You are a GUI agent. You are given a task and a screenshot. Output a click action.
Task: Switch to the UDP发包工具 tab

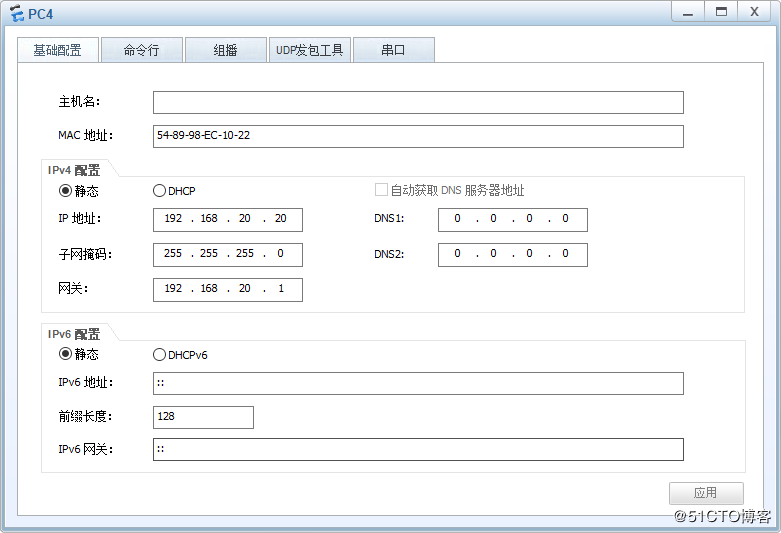(x=310, y=50)
